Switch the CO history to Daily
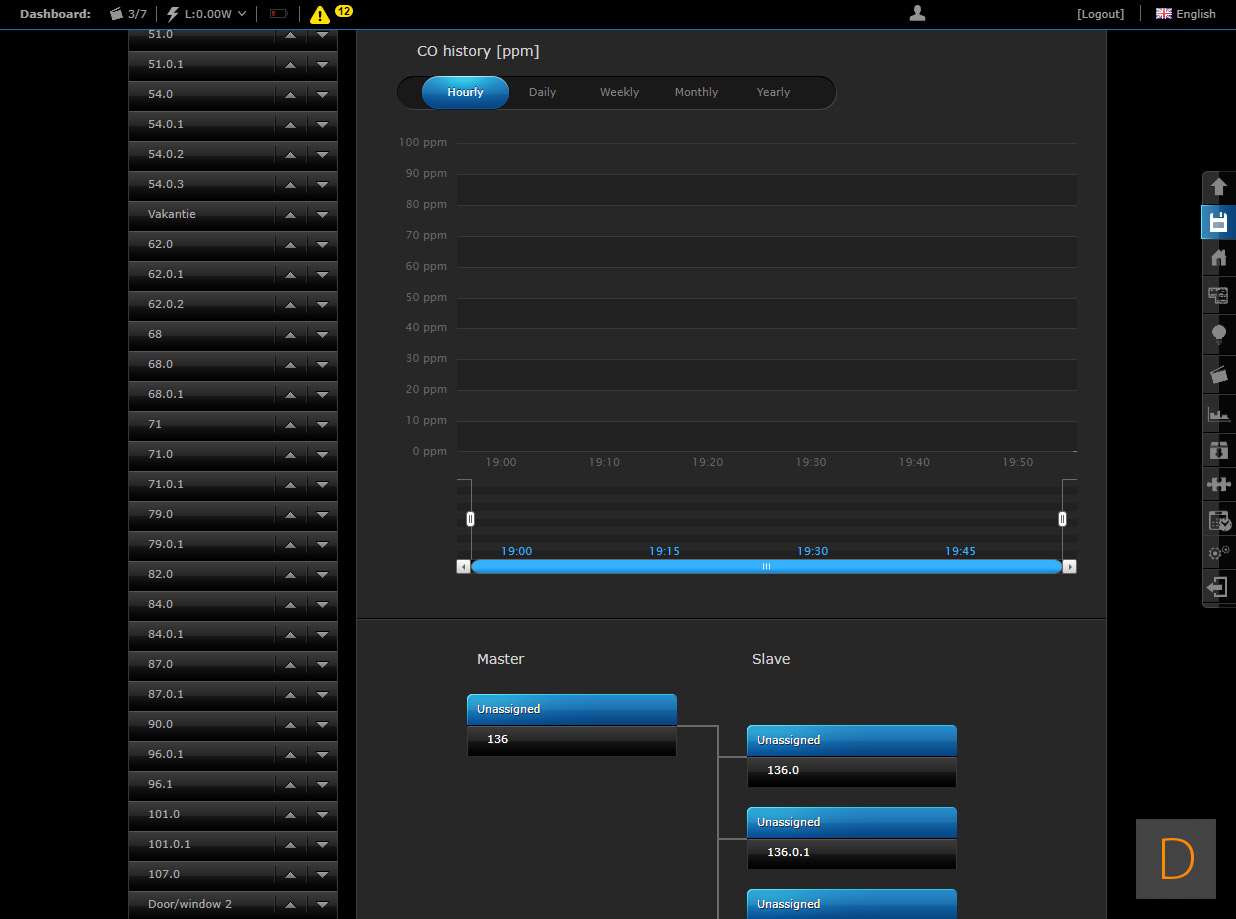The image size is (1236, 919). point(542,92)
